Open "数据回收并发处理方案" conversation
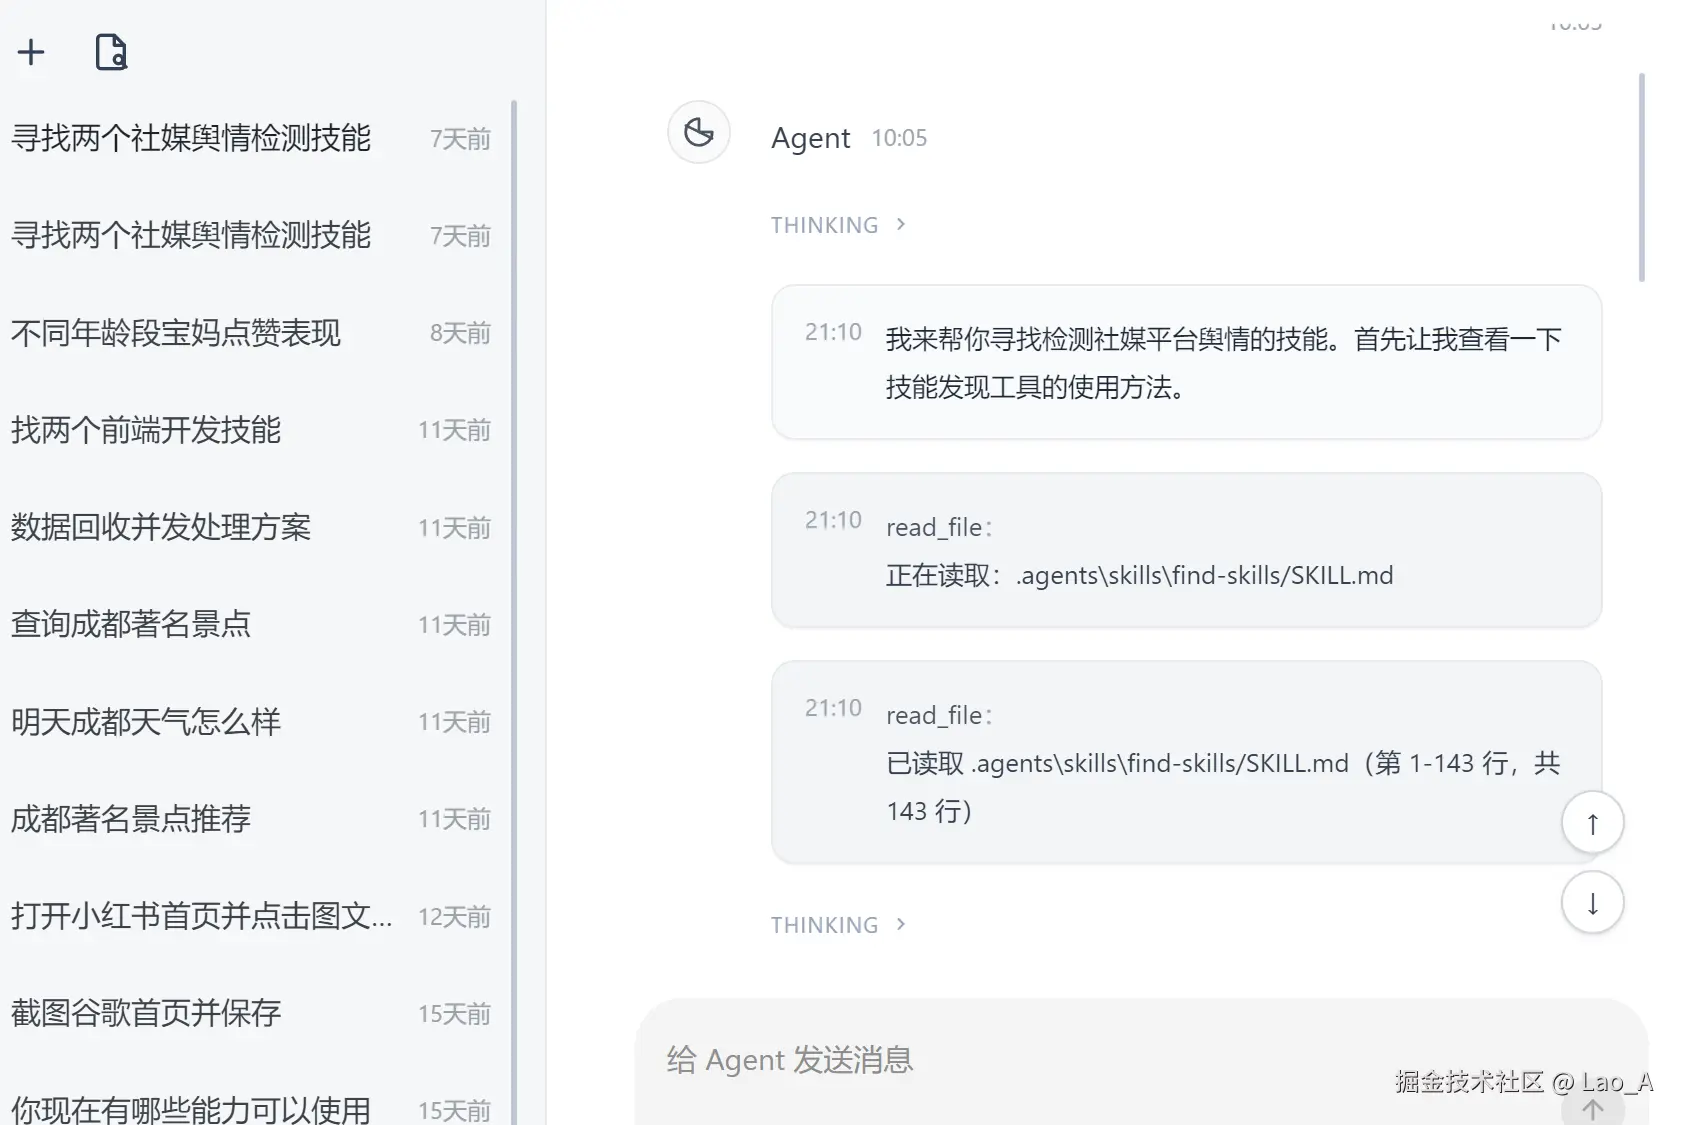Image resolution: width=1683 pixels, height=1125 pixels. click(x=250, y=527)
